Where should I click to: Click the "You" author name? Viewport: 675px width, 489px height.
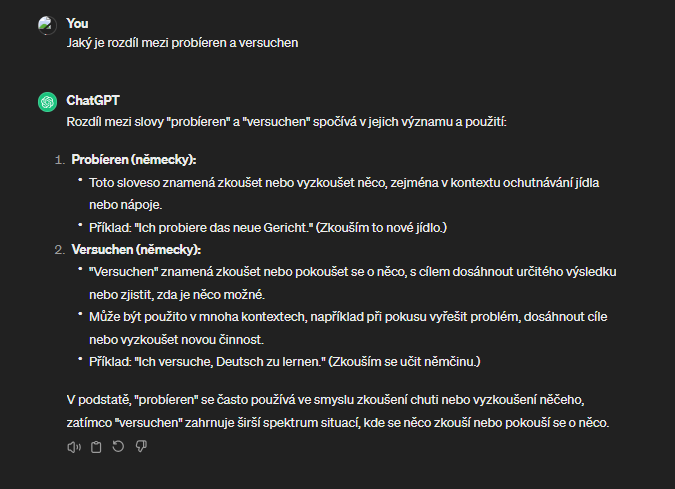77,23
